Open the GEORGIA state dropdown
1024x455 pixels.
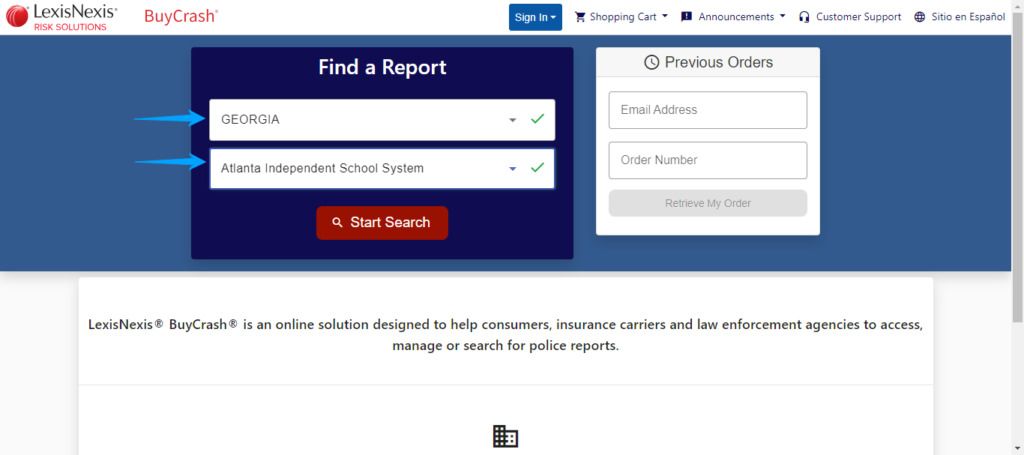point(382,119)
